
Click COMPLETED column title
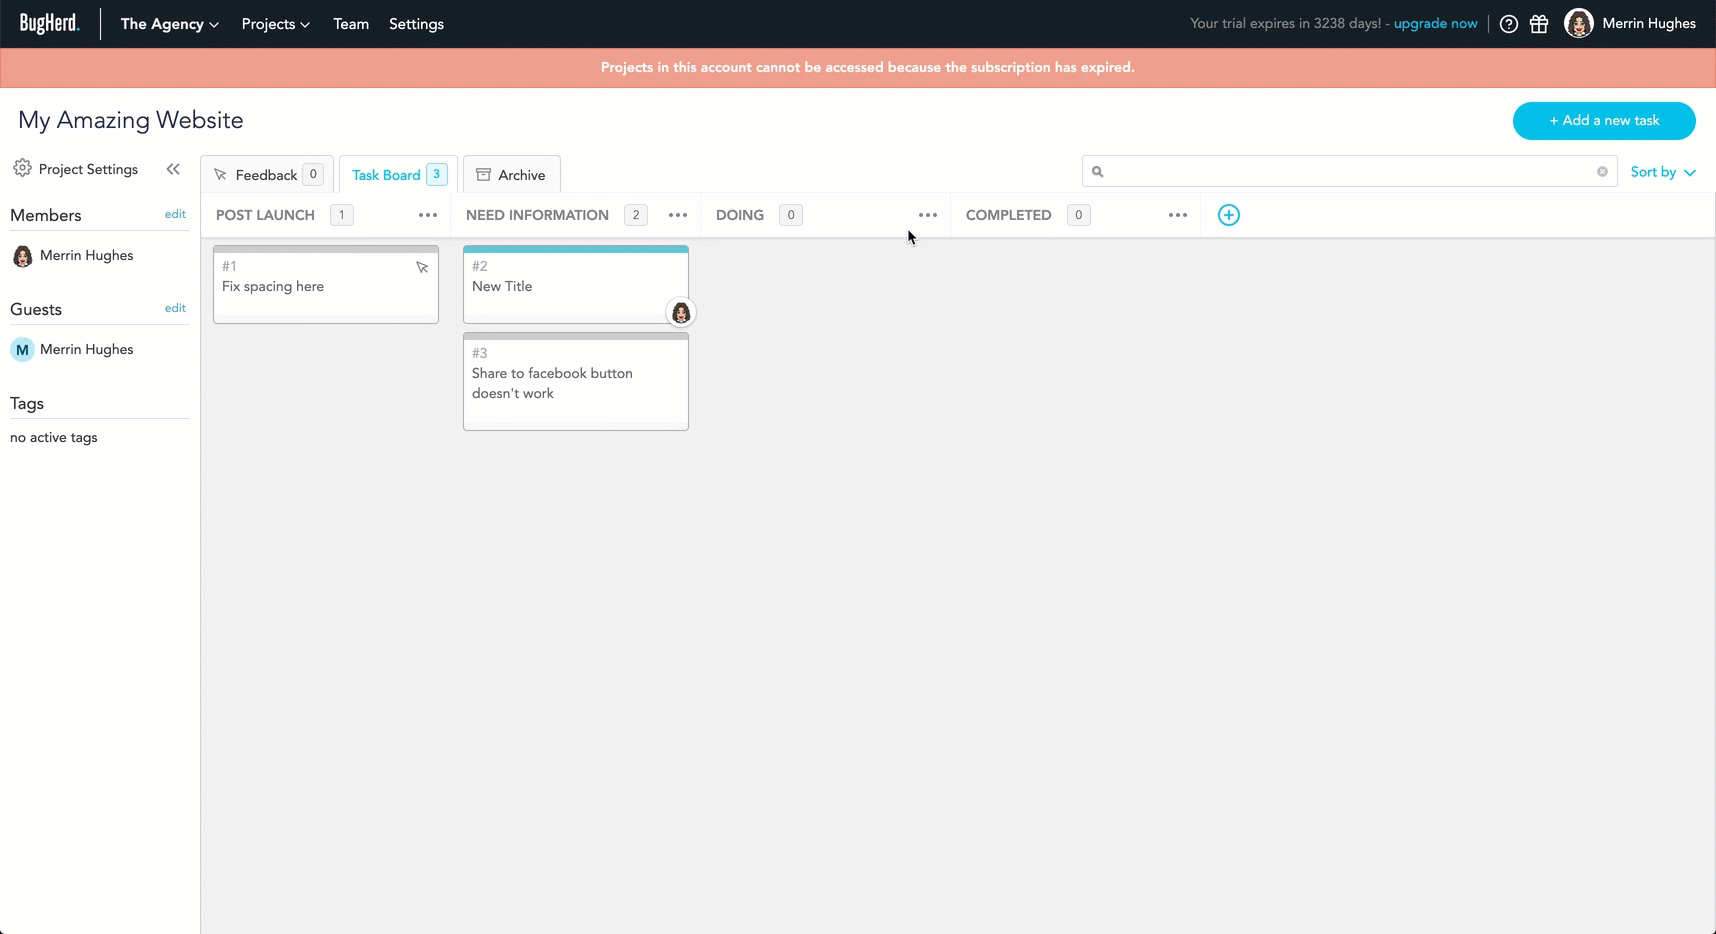point(1008,215)
